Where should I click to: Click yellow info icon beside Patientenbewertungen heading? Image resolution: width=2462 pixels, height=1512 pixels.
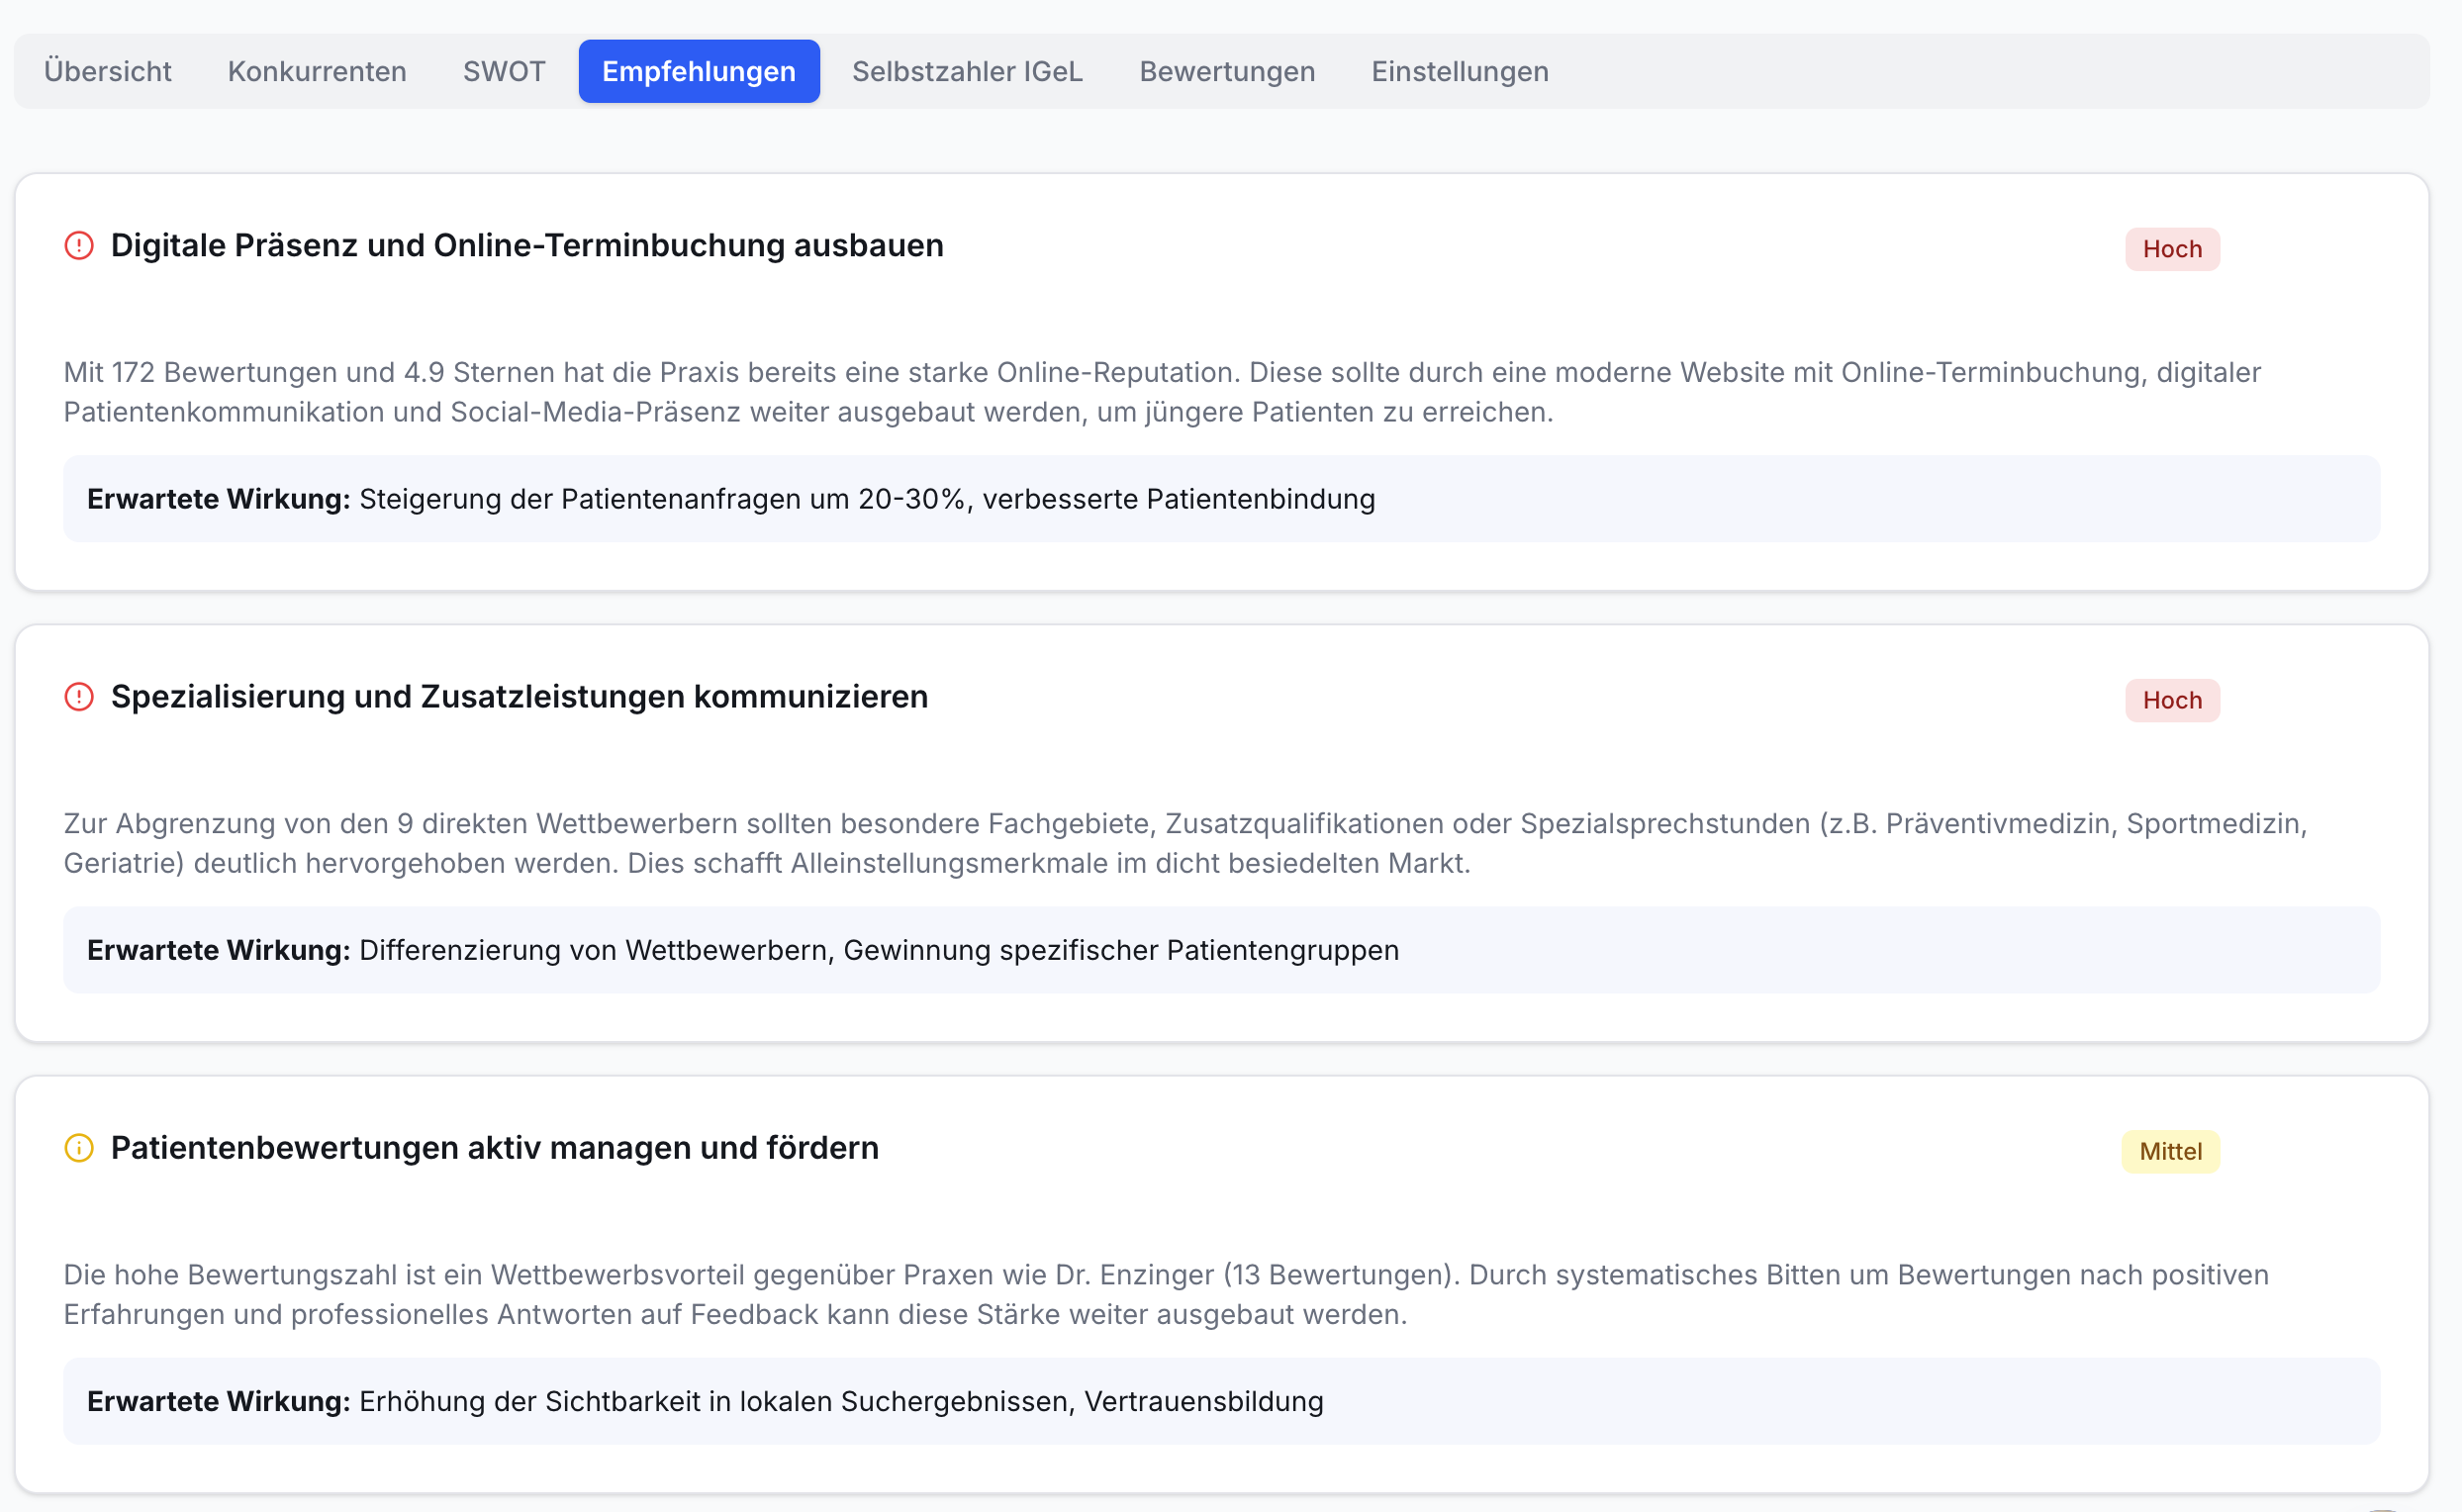[79, 1147]
